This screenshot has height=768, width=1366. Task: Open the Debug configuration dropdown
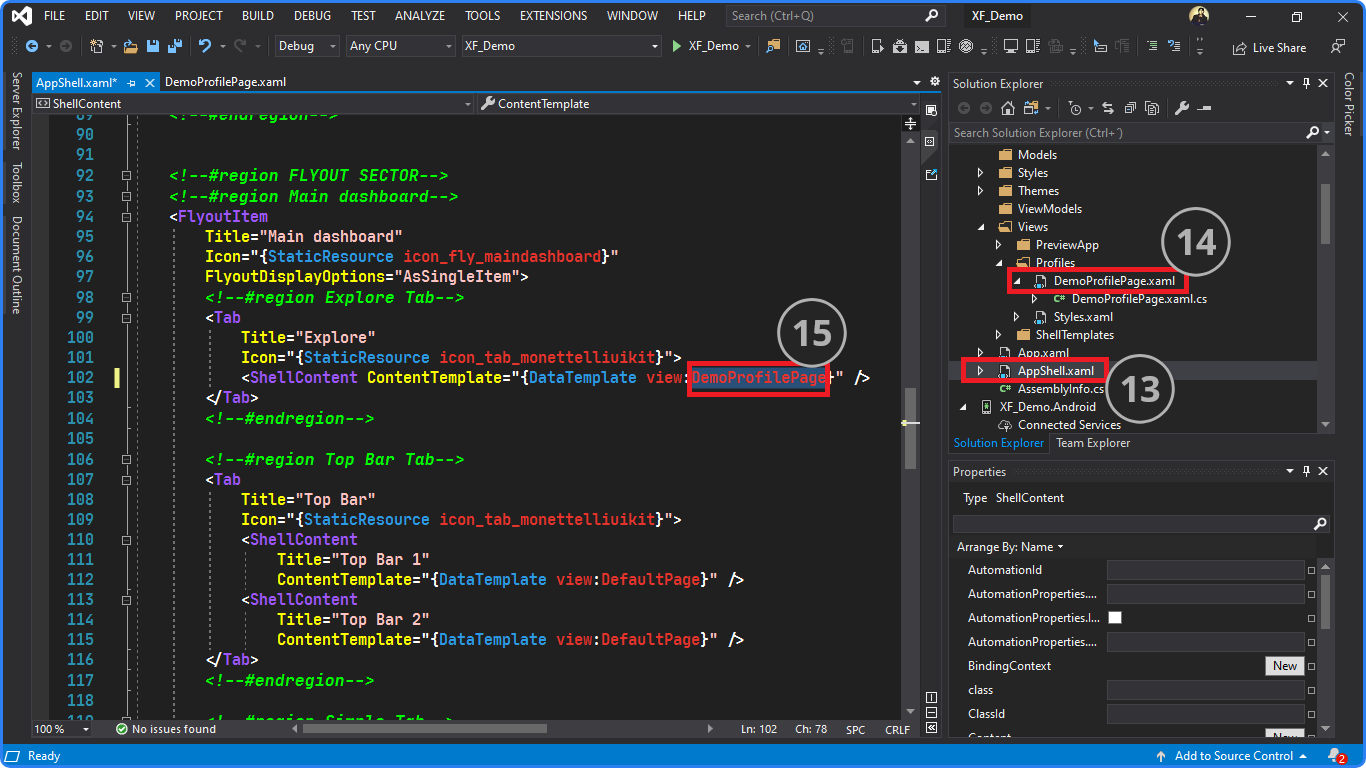[x=308, y=46]
